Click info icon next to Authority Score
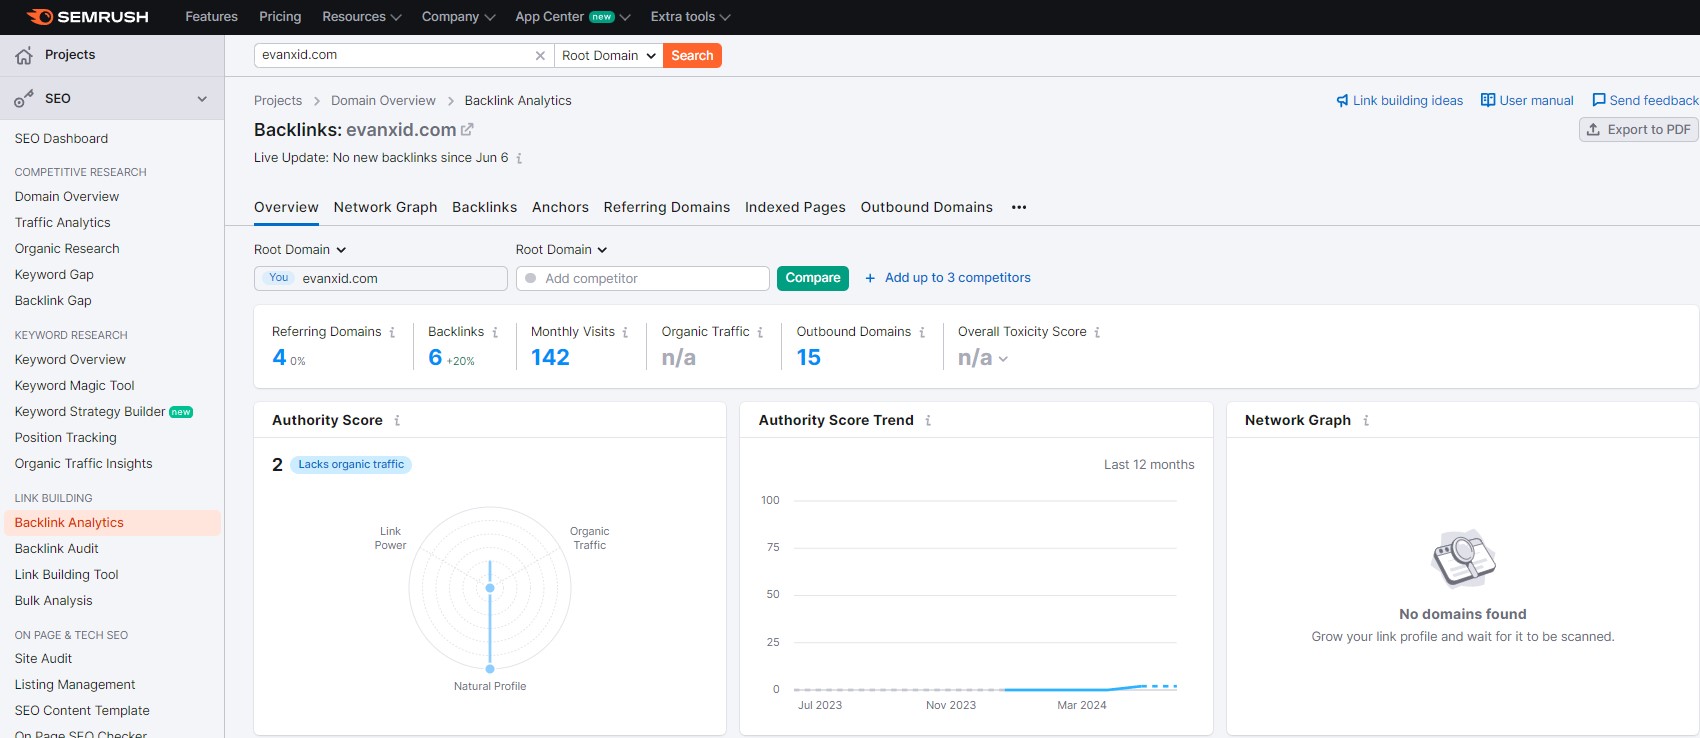1700x738 pixels. (x=397, y=421)
